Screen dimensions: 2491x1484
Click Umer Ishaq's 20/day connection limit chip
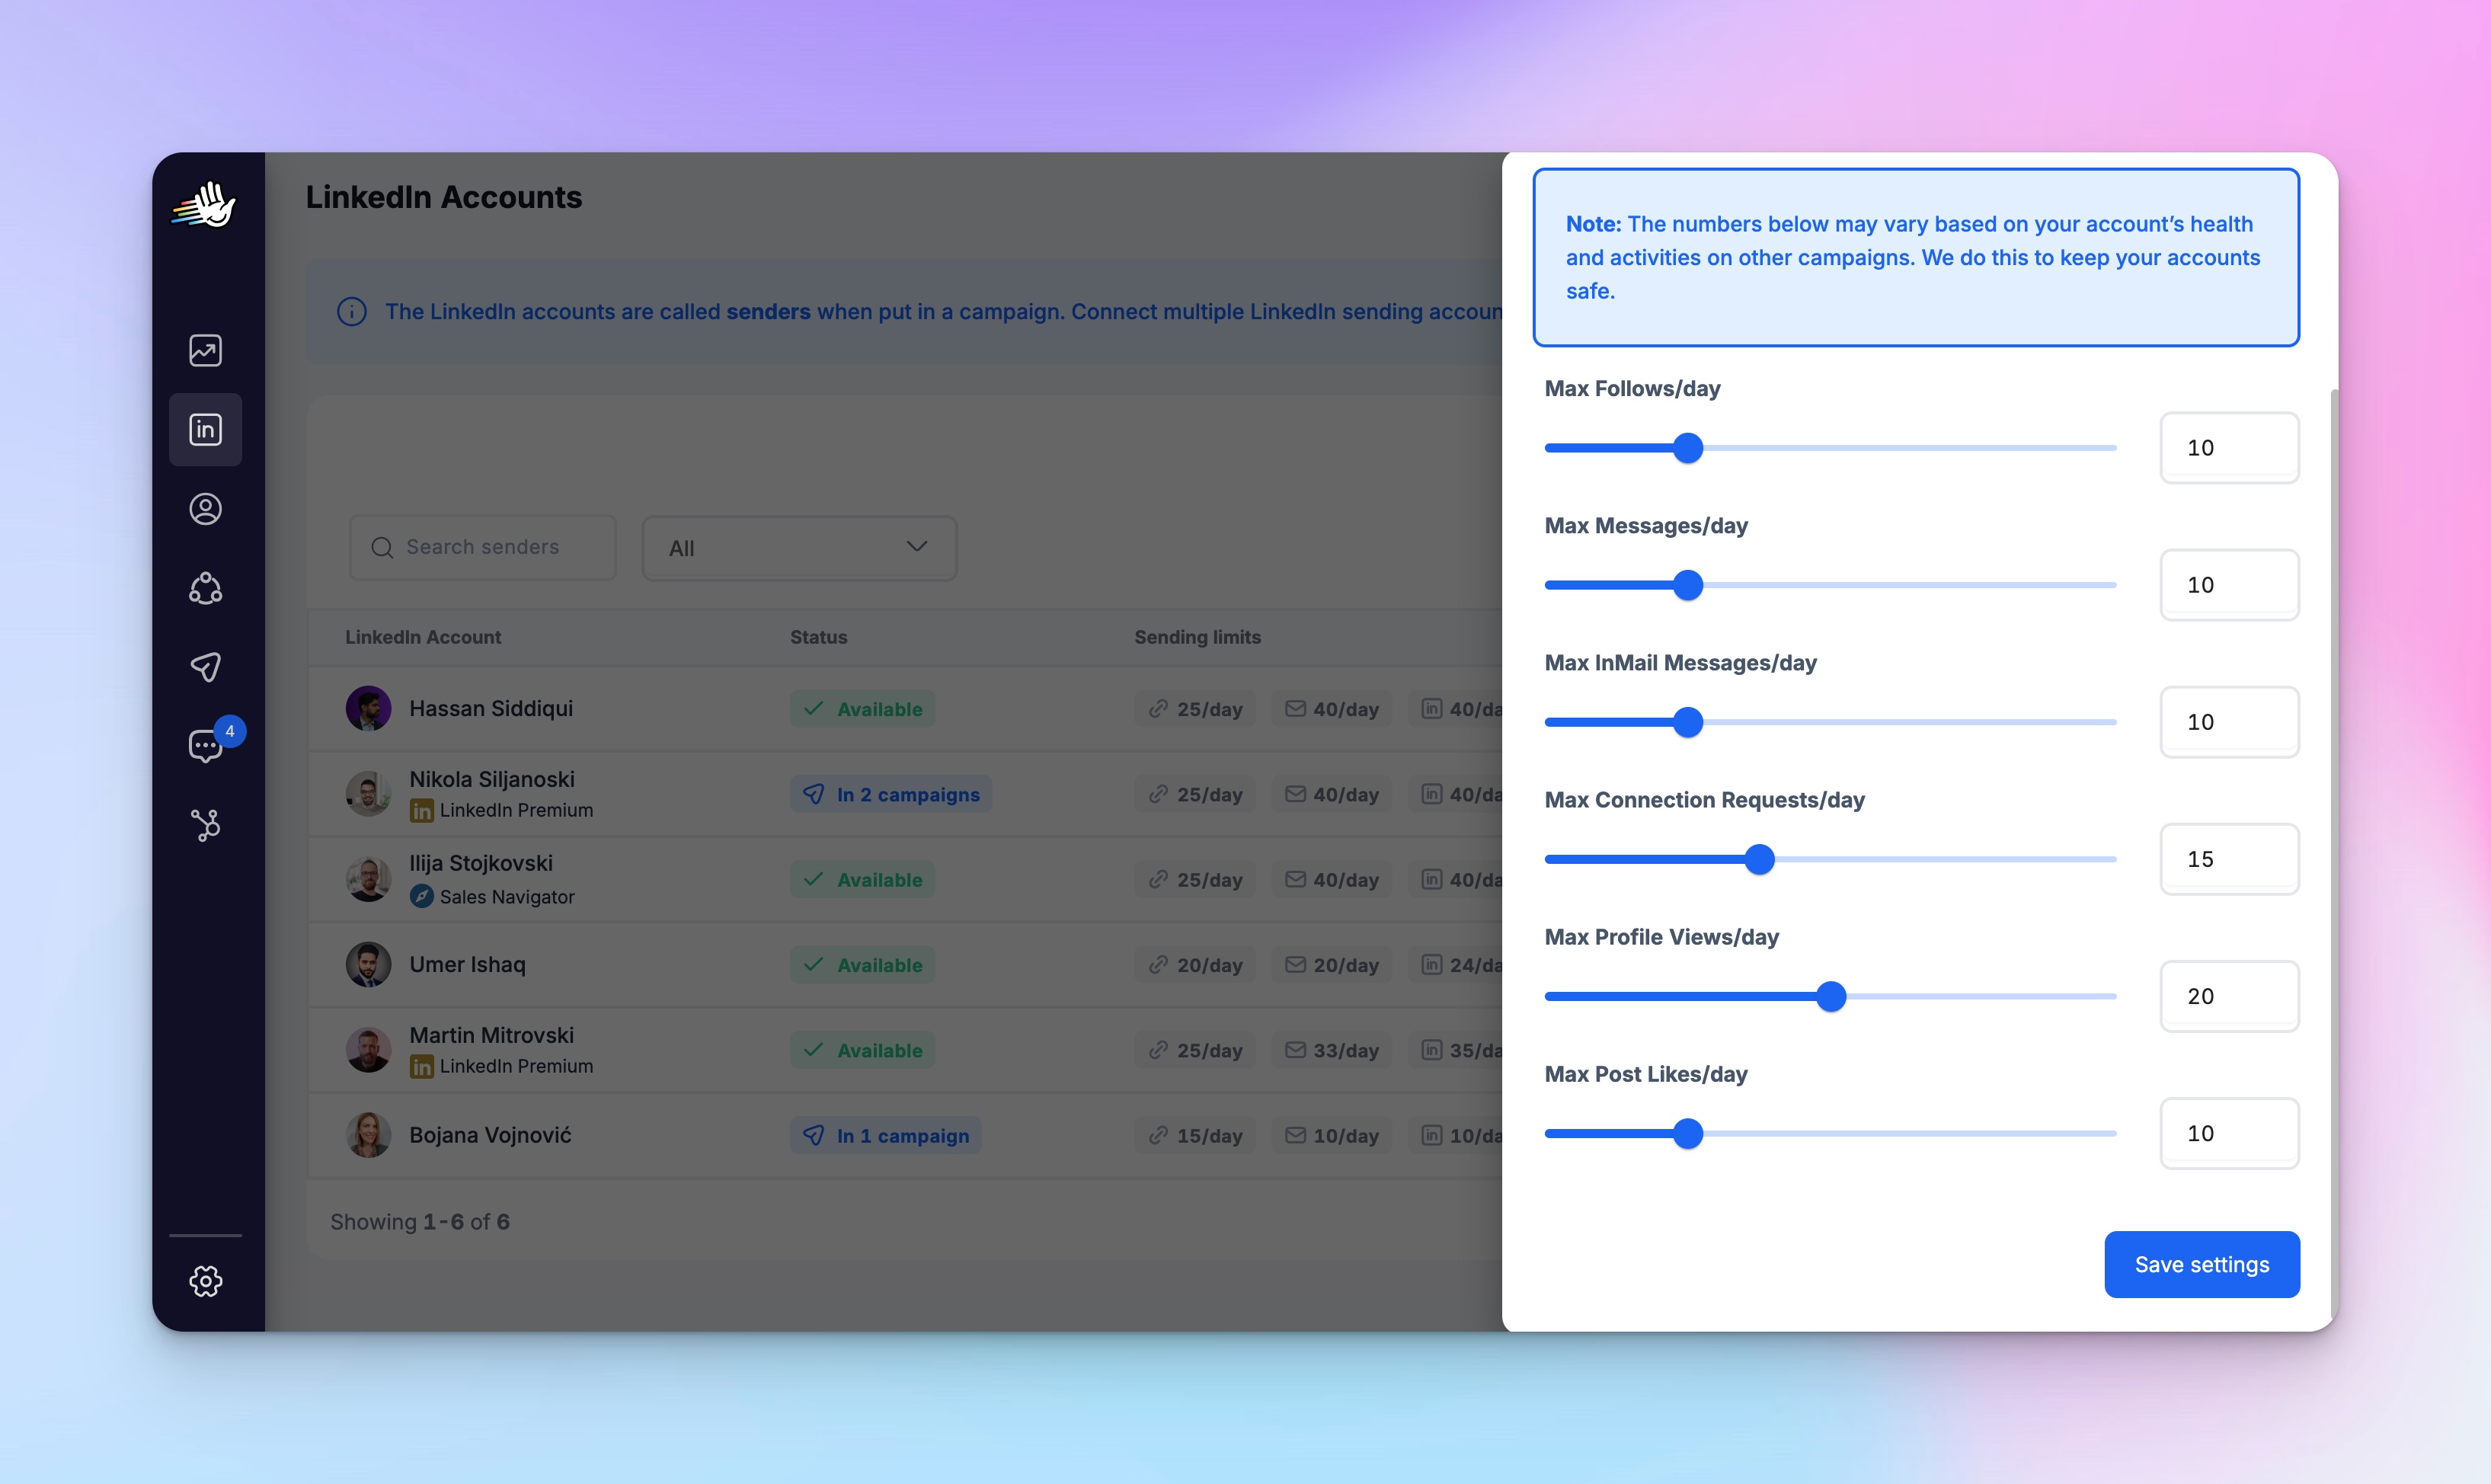[x=1195, y=965]
